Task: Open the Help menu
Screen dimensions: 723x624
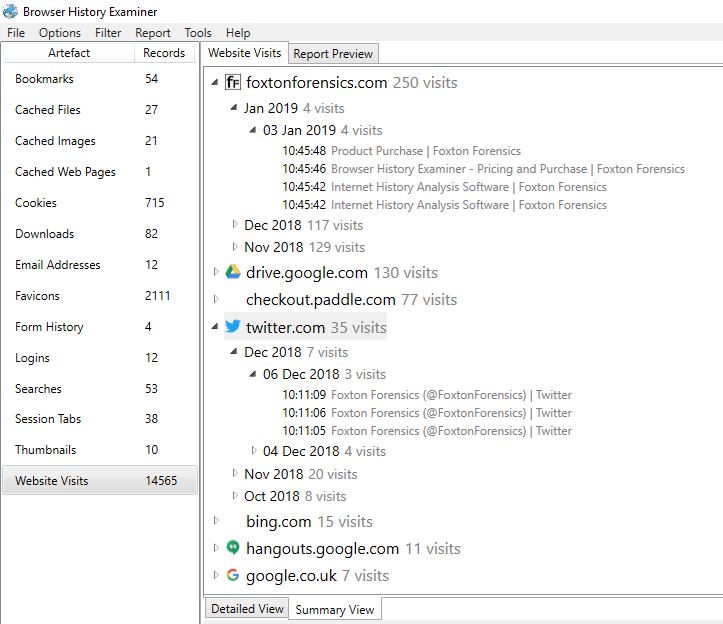Action: (238, 33)
